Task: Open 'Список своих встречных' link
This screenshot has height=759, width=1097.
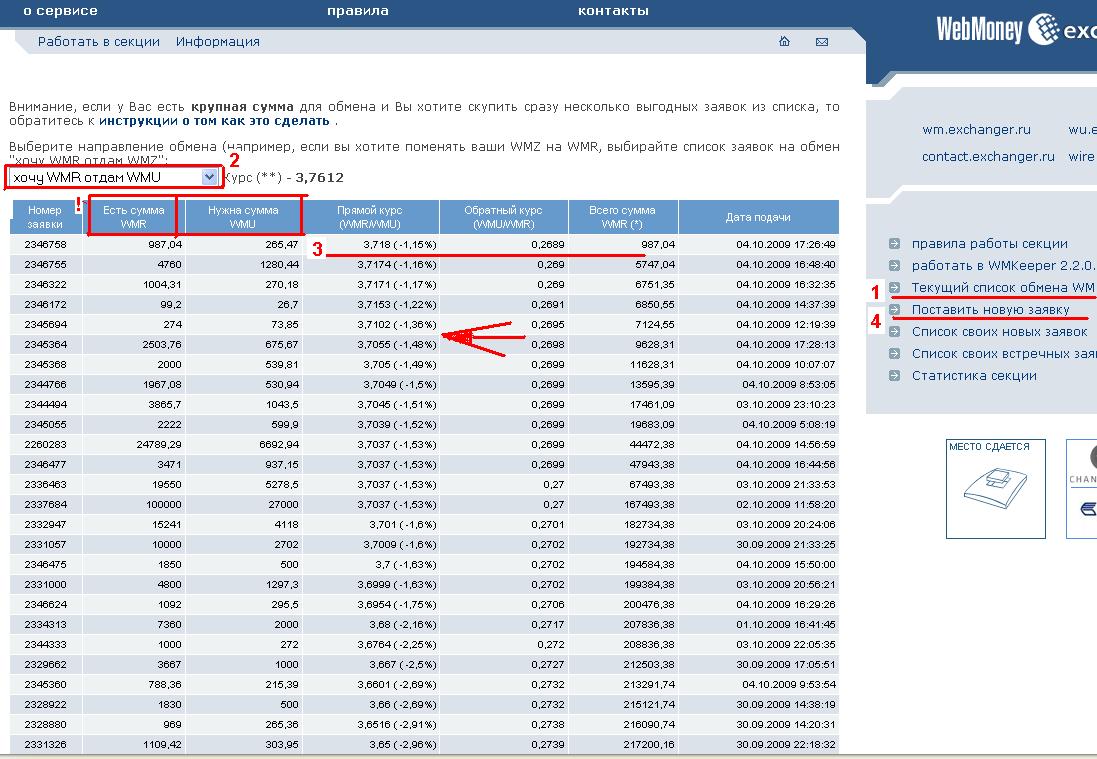Action: 1004,354
